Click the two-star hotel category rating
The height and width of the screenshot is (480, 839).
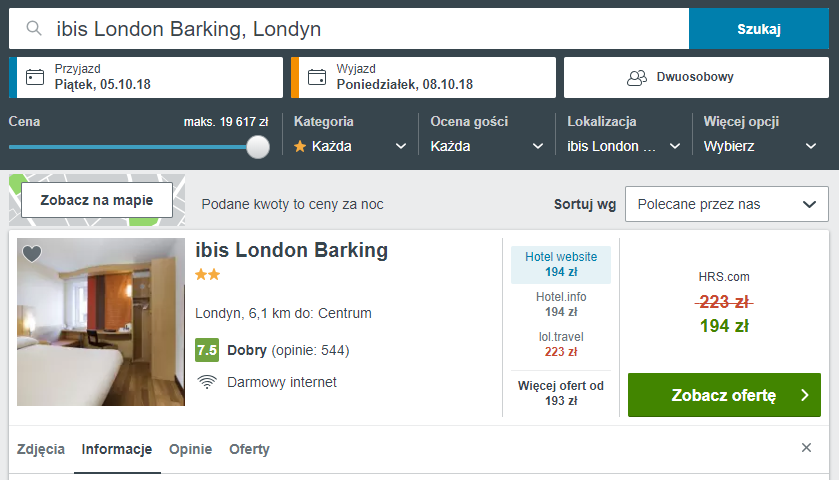tap(207, 275)
